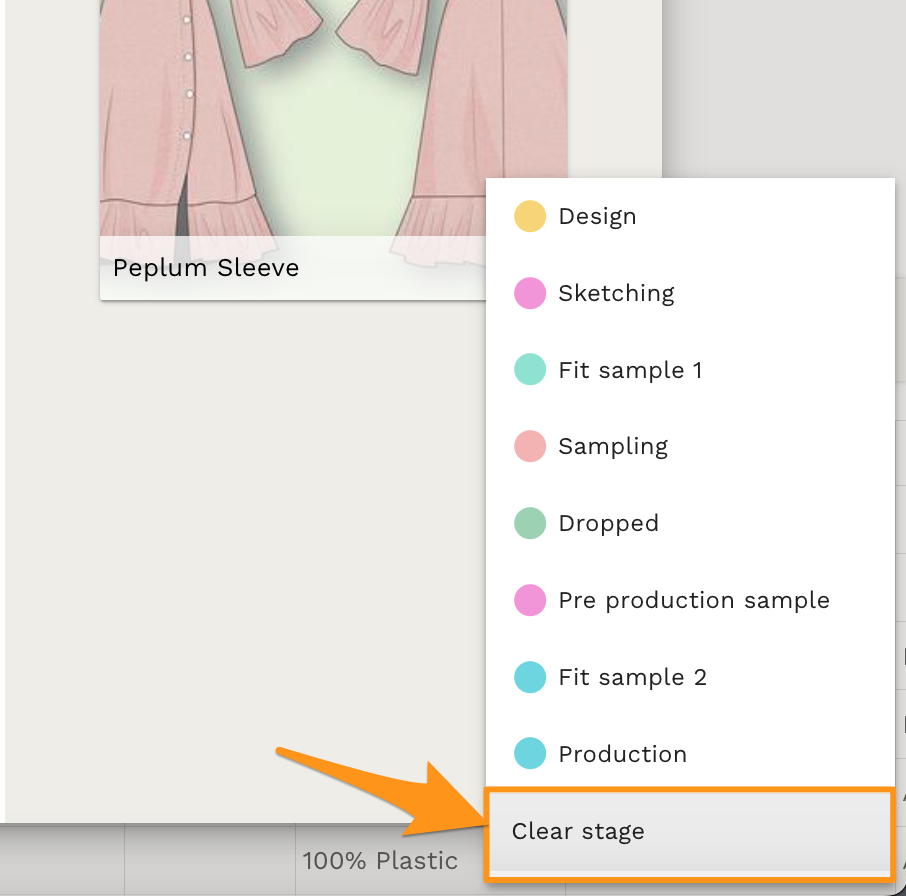Screen dimensions: 906x896
Task: Pick the Sampling stage entry
Action: point(613,447)
